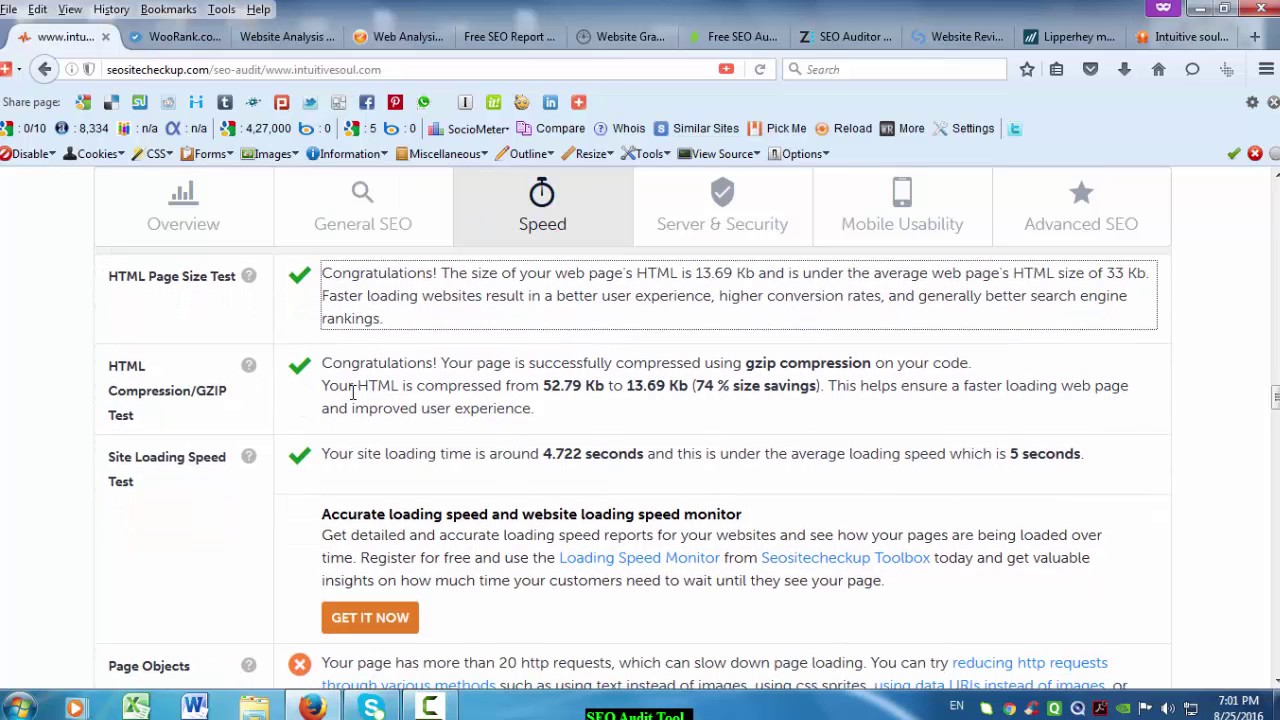The height and width of the screenshot is (720, 1280).
Task: Click help icon for Site Loading Speed Test
Action: click(248, 456)
